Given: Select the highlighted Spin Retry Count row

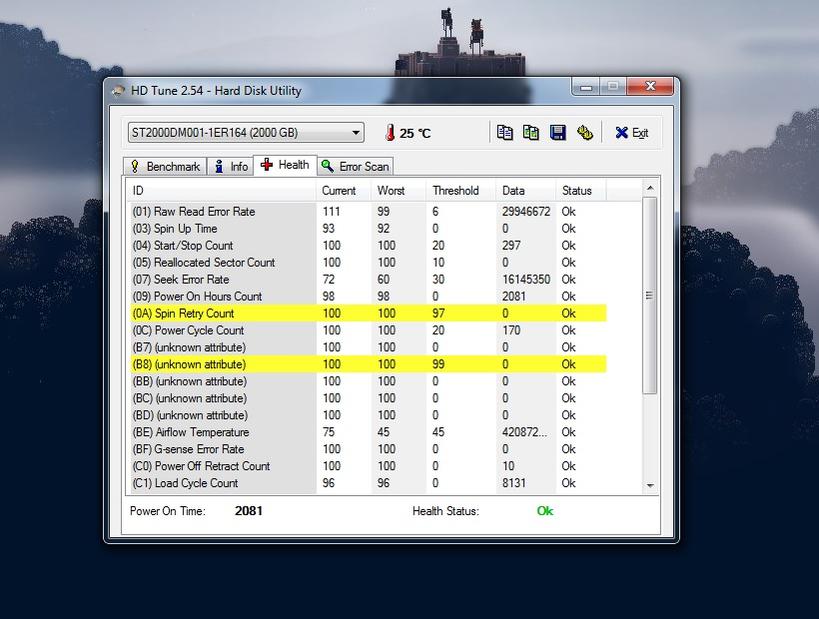Looking at the screenshot, I should coord(367,313).
